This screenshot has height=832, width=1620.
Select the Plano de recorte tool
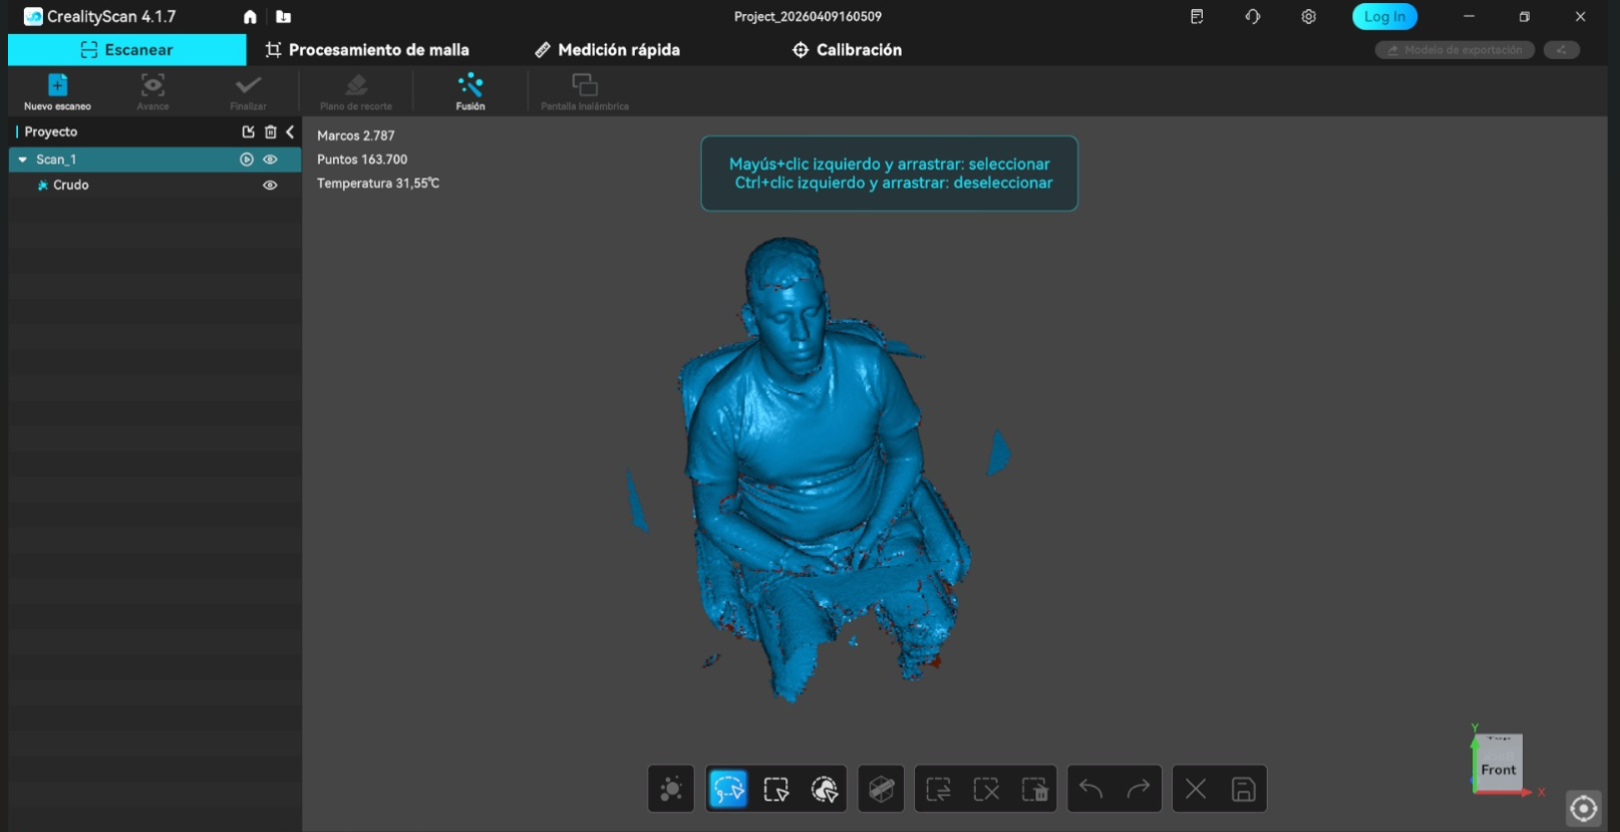[x=356, y=92]
